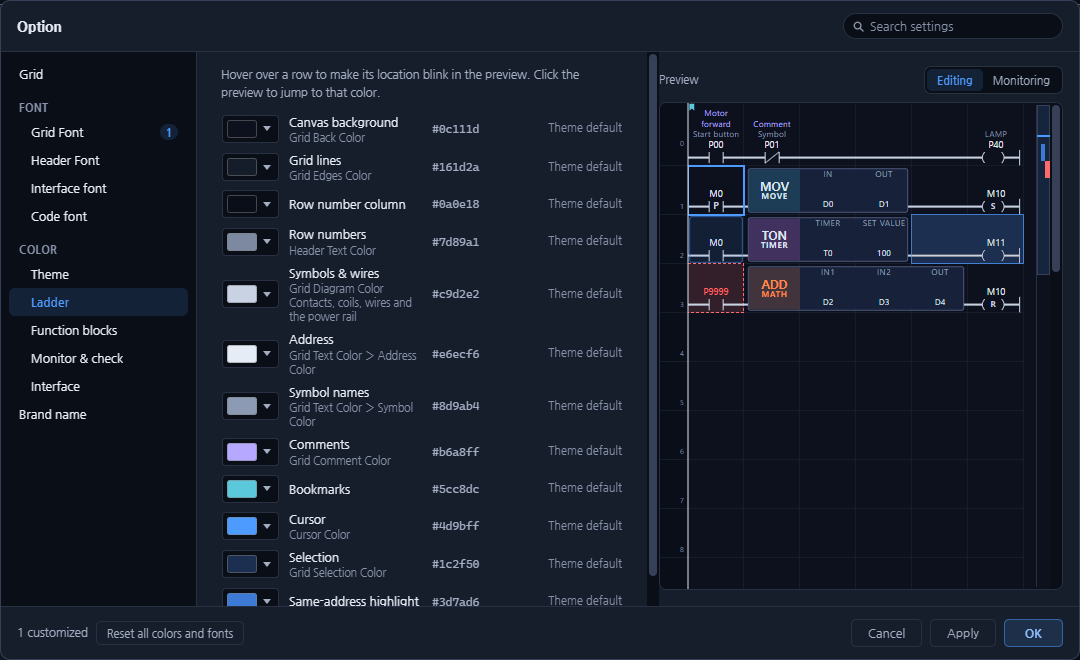Screen dimensions: 1080x660
Task: Open Bookmarks color dropdown arrow
Action: coord(267,488)
